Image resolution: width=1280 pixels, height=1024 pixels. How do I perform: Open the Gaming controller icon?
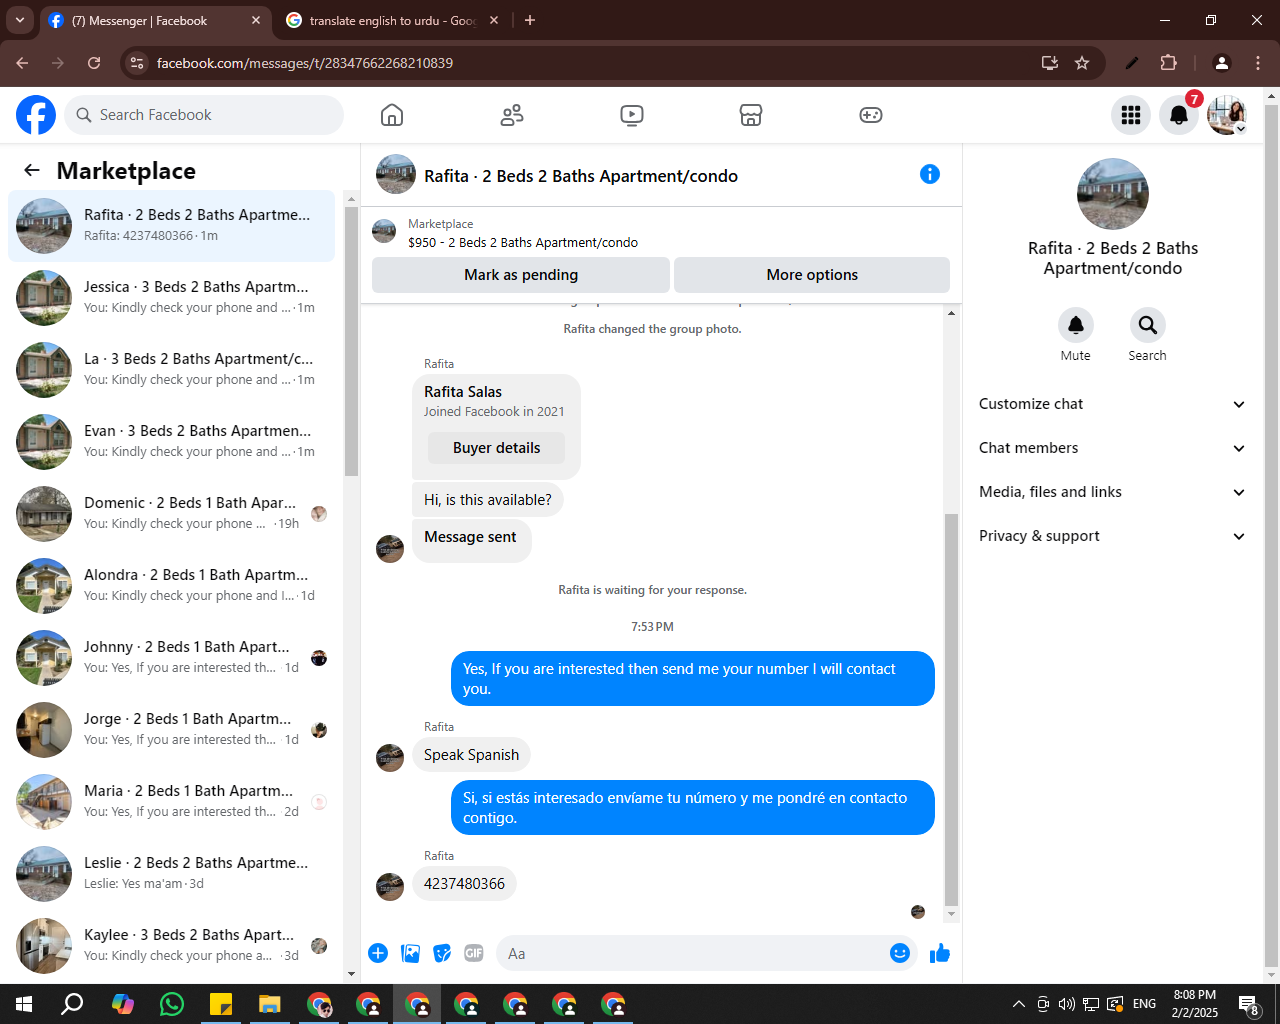pyautogui.click(x=871, y=115)
